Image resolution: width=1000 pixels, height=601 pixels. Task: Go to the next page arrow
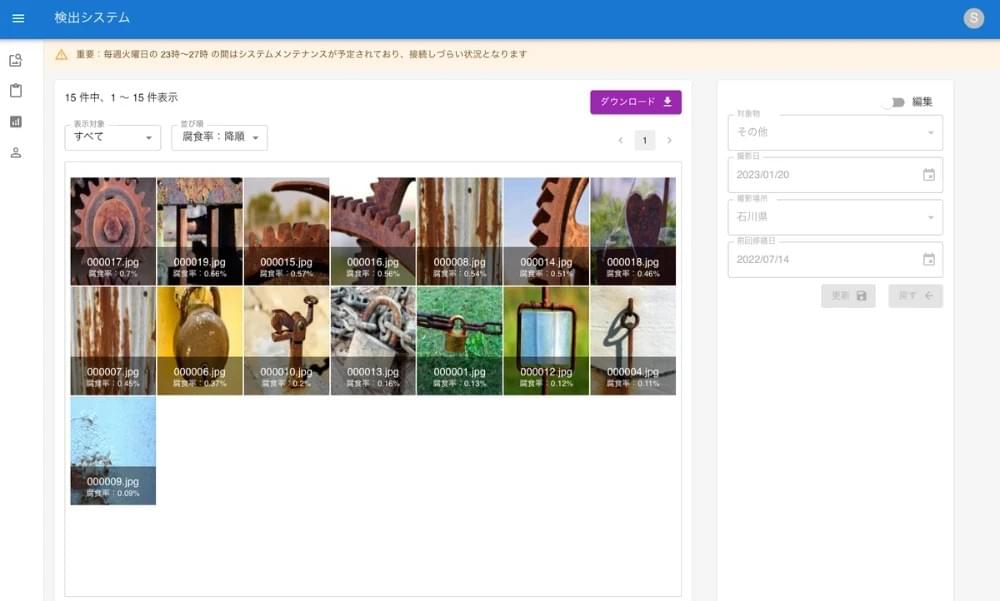point(669,140)
